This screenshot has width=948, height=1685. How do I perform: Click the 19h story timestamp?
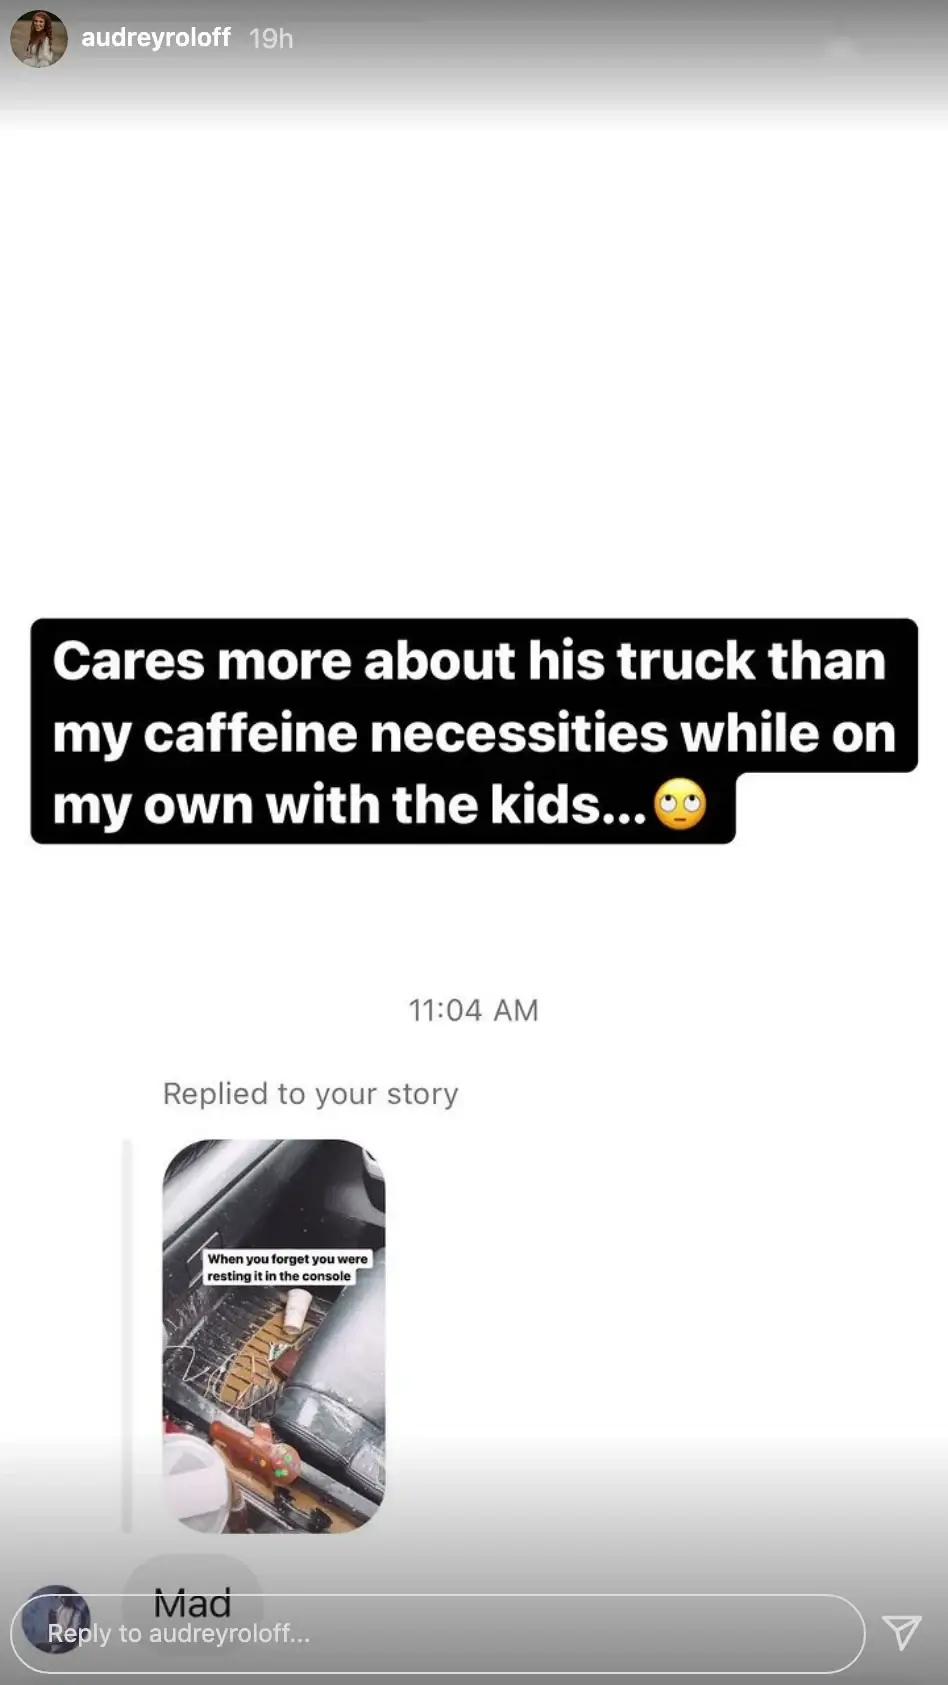tap(271, 38)
